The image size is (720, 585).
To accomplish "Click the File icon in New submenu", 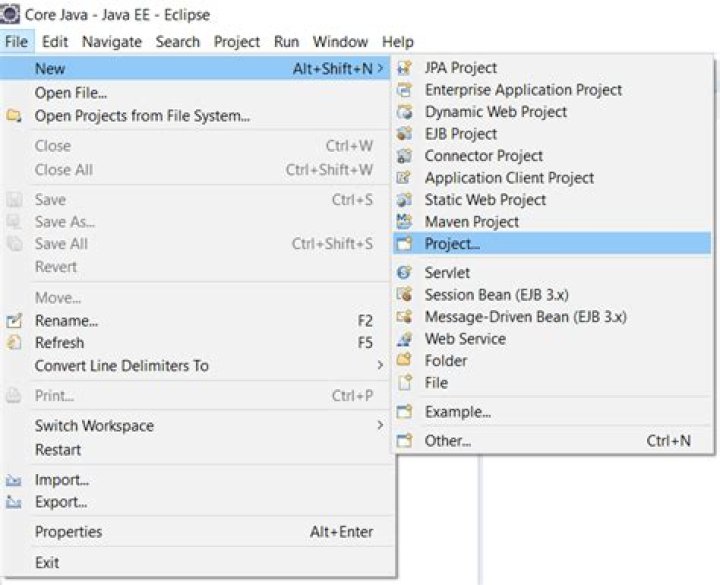I will (x=405, y=382).
